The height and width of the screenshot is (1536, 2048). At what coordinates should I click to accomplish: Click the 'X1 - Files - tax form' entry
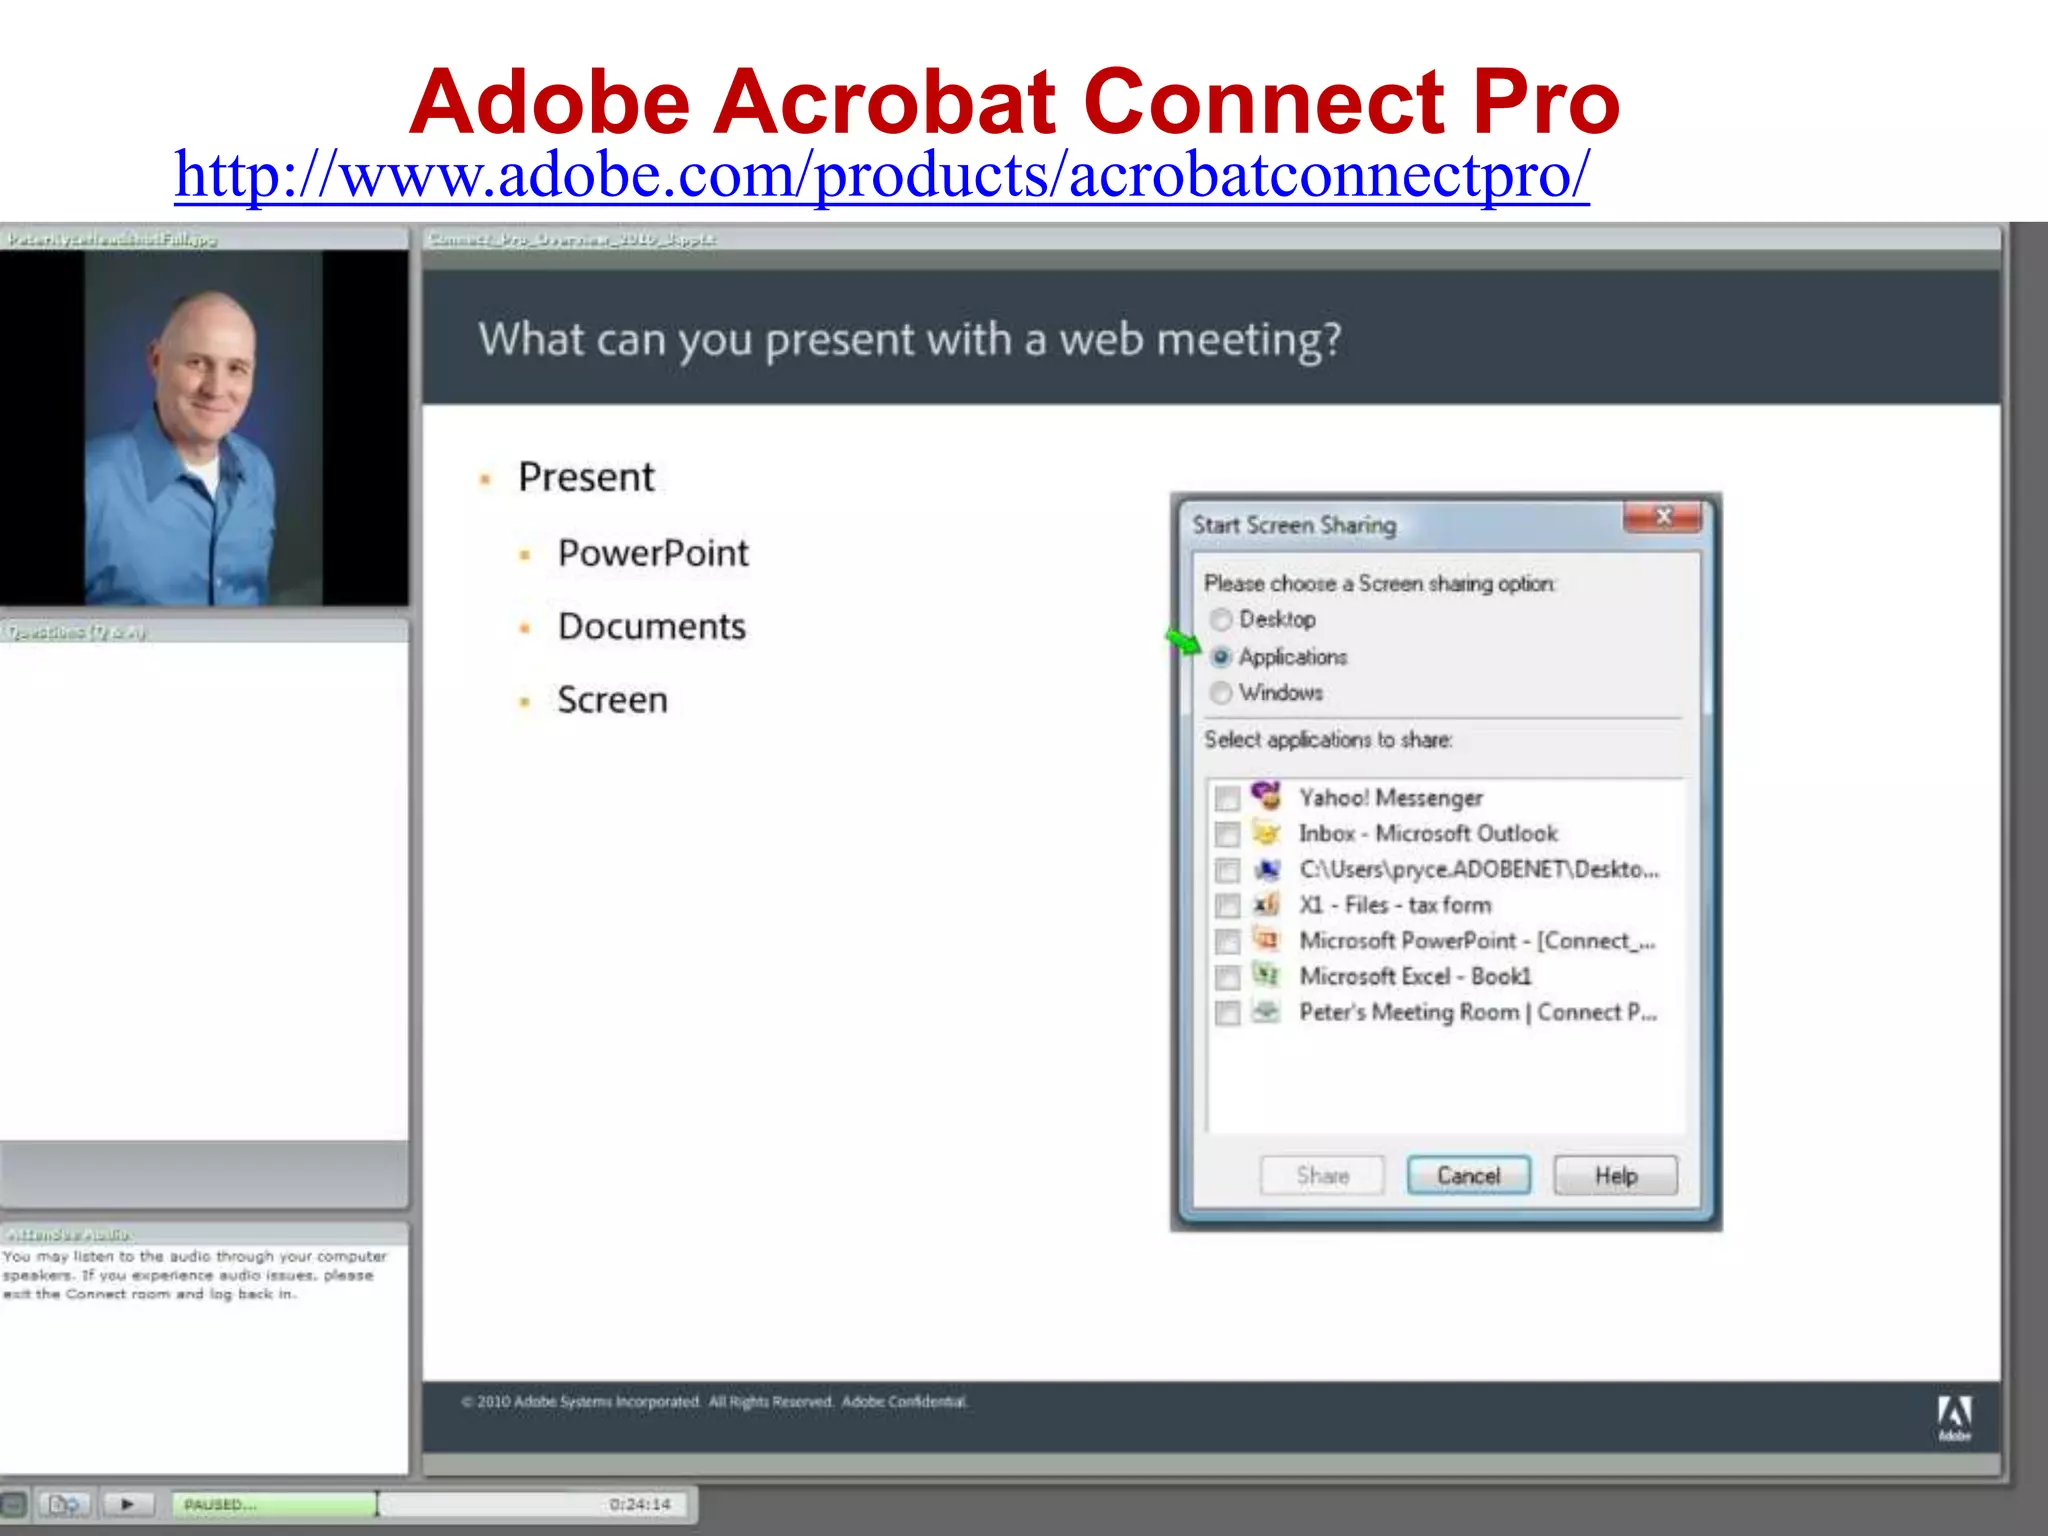click(1395, 906)
